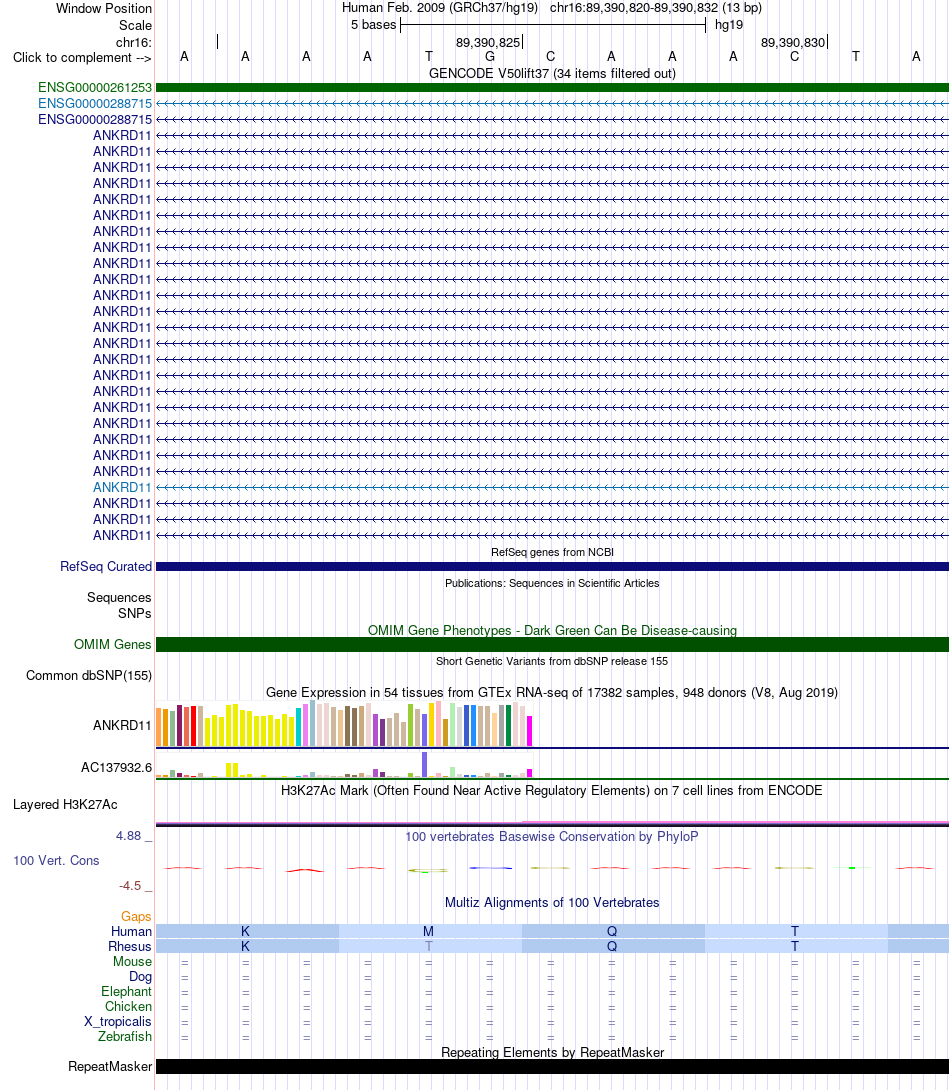Click the 'Click to complement -->' label

[x=82, y=58]
